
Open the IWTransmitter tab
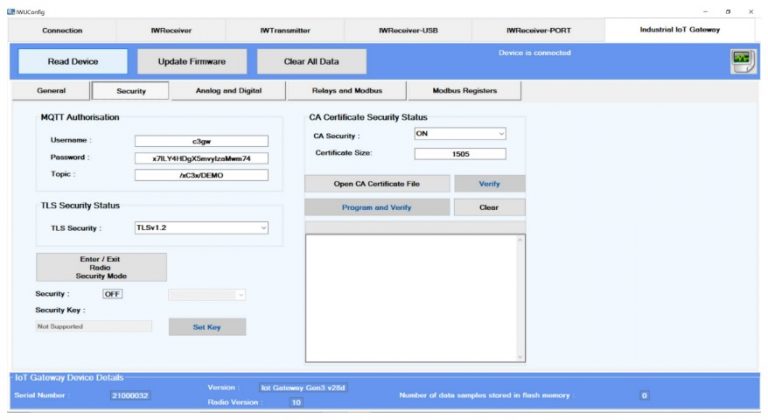click(286, 30)
